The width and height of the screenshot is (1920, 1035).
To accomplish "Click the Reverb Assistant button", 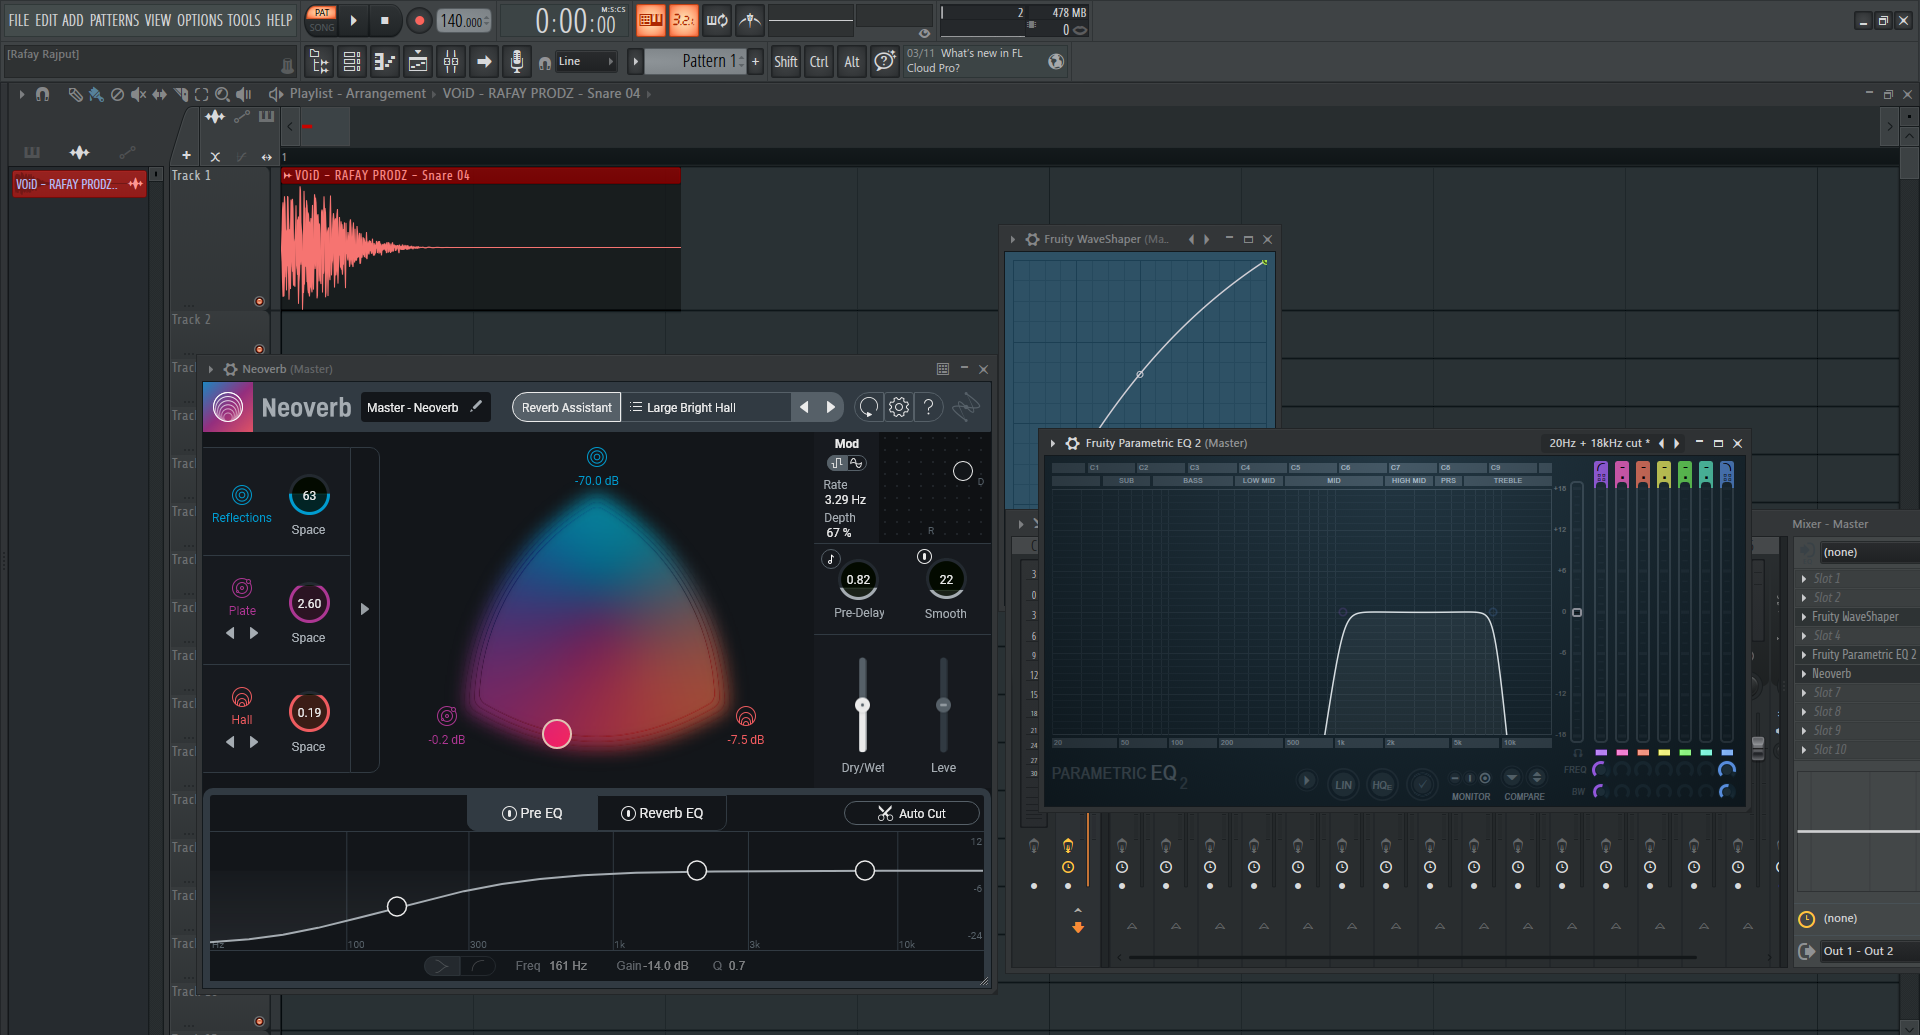I will 566,407.
